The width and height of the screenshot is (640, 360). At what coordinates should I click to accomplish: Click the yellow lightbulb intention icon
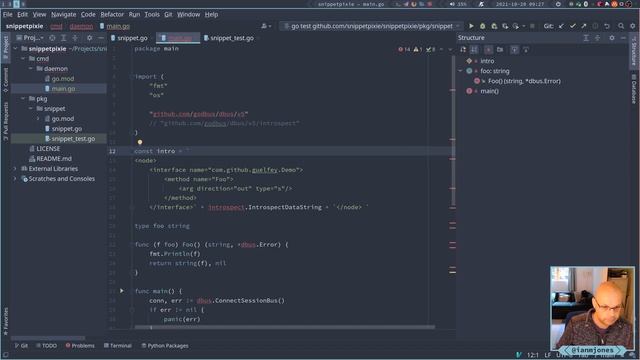click(140, 142)
